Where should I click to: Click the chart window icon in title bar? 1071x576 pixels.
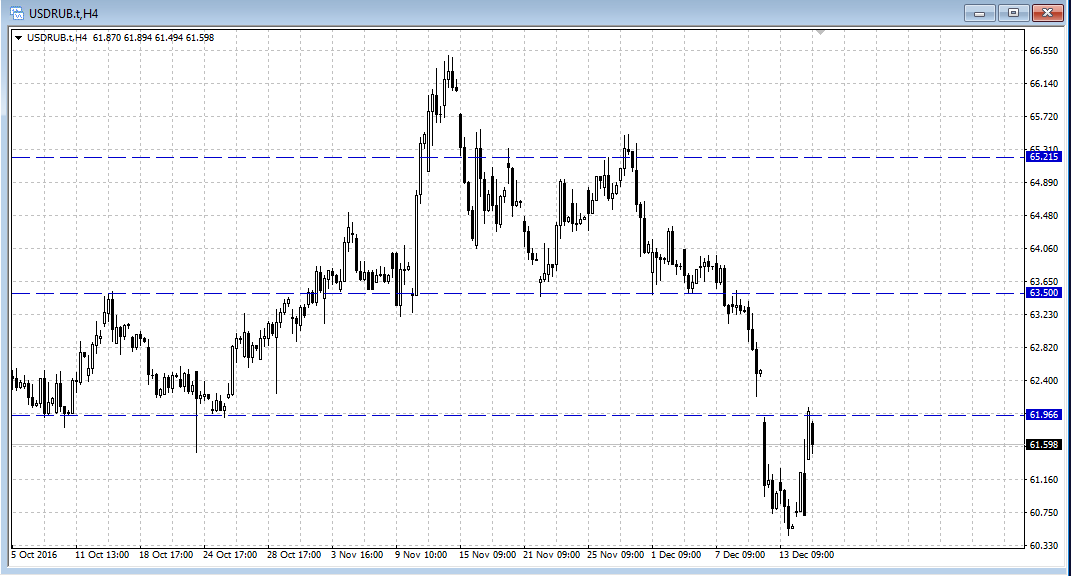(16, 13)
